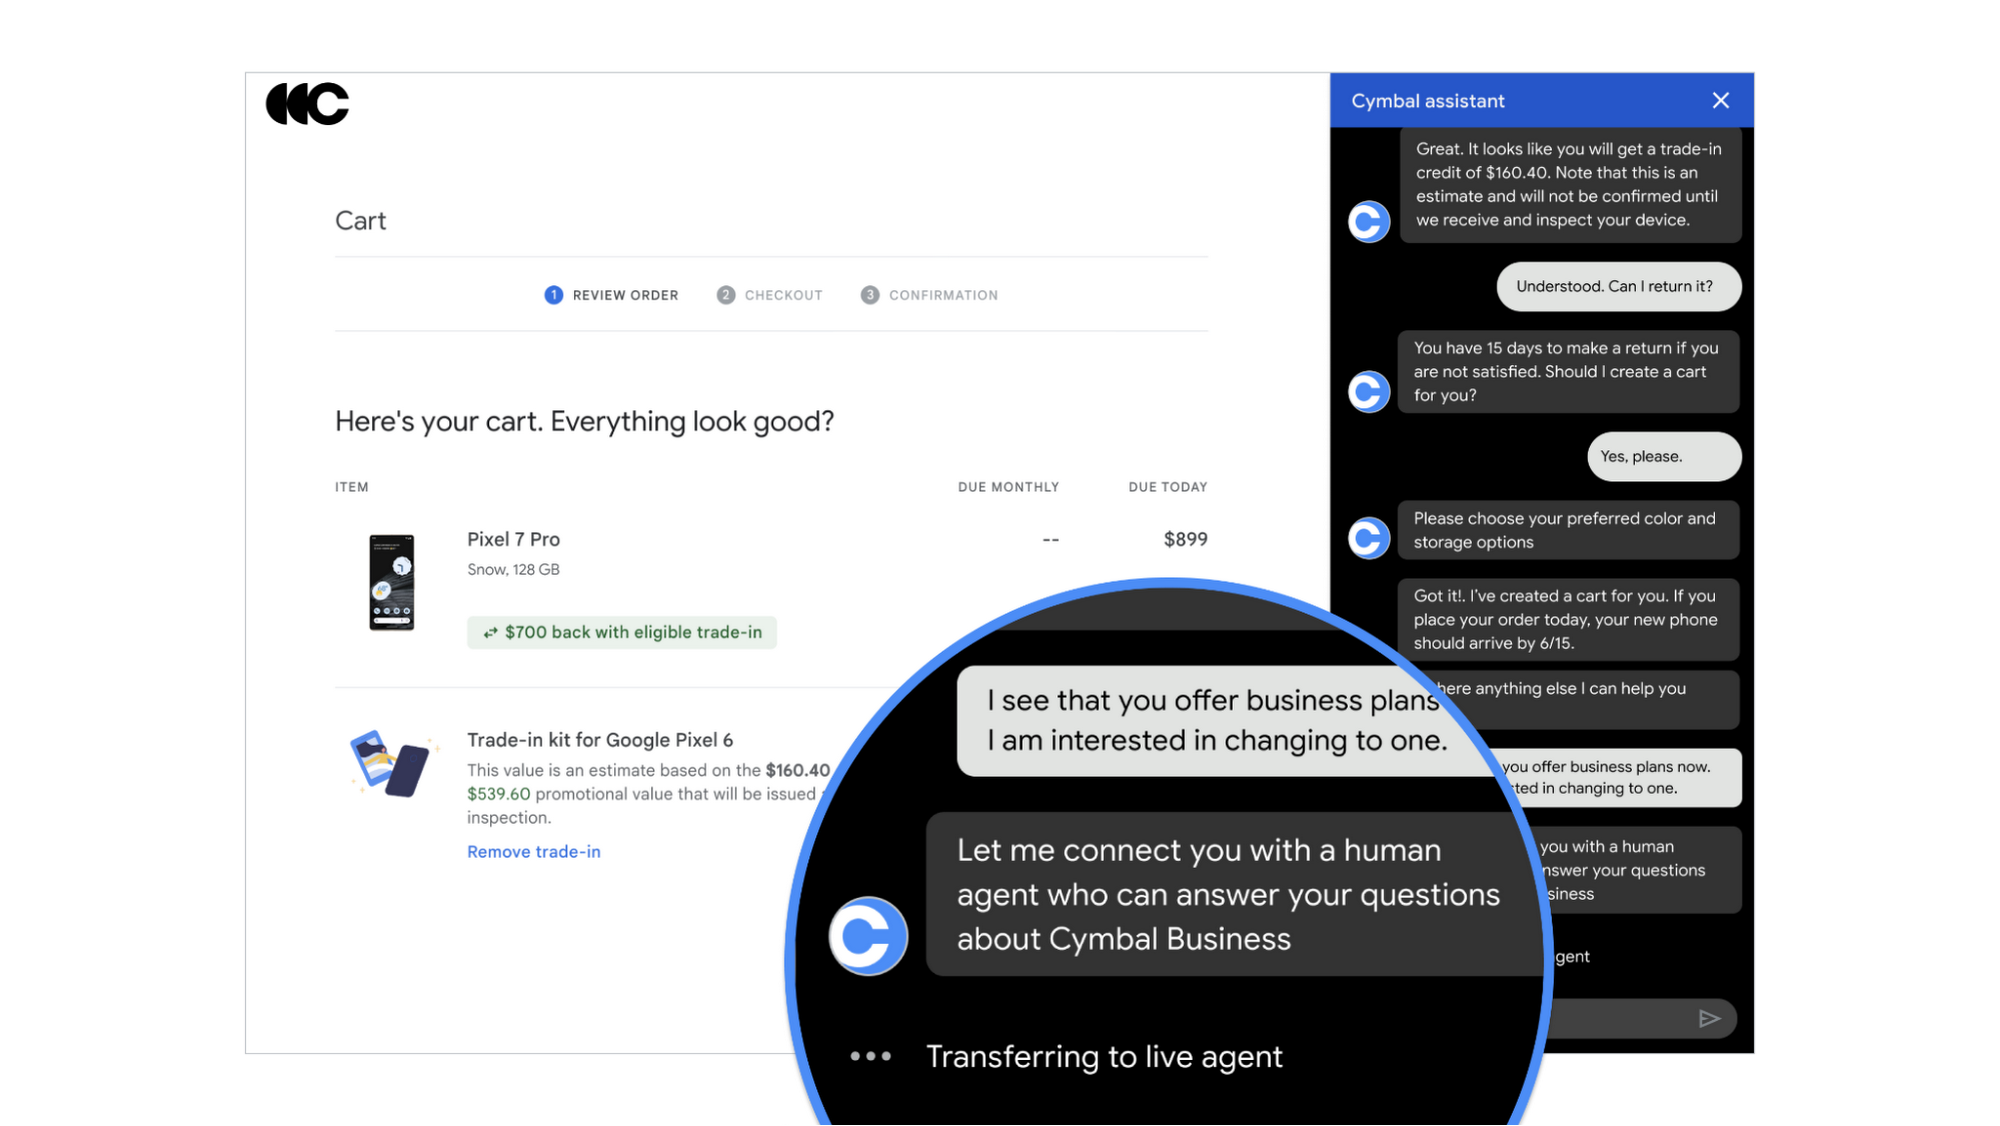
Task: Click the KC brand logo icon top-left
Action: tap(306, 103)
